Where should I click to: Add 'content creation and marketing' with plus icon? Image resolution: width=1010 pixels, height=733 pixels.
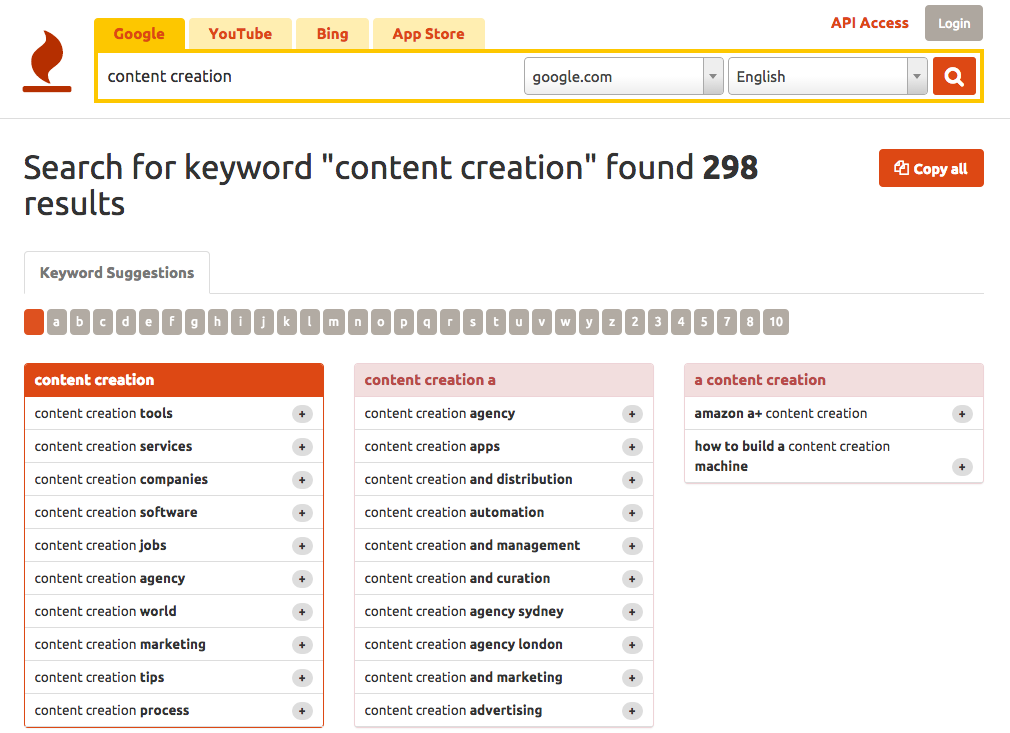point(632,678)
